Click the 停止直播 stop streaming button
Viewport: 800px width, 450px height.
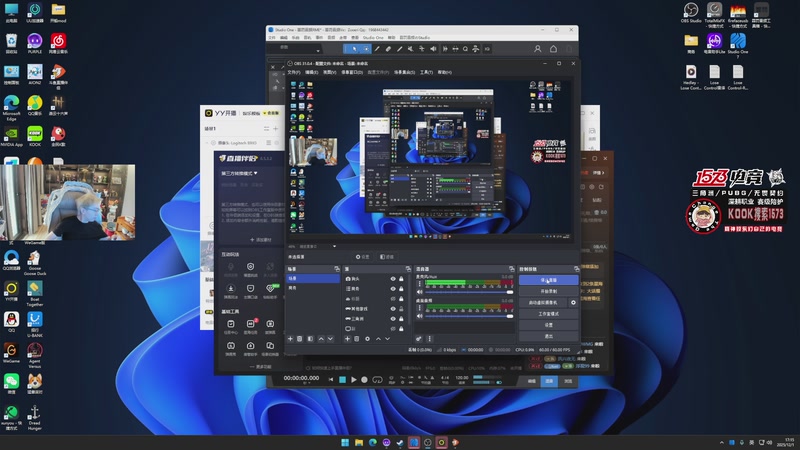(548, 280)
